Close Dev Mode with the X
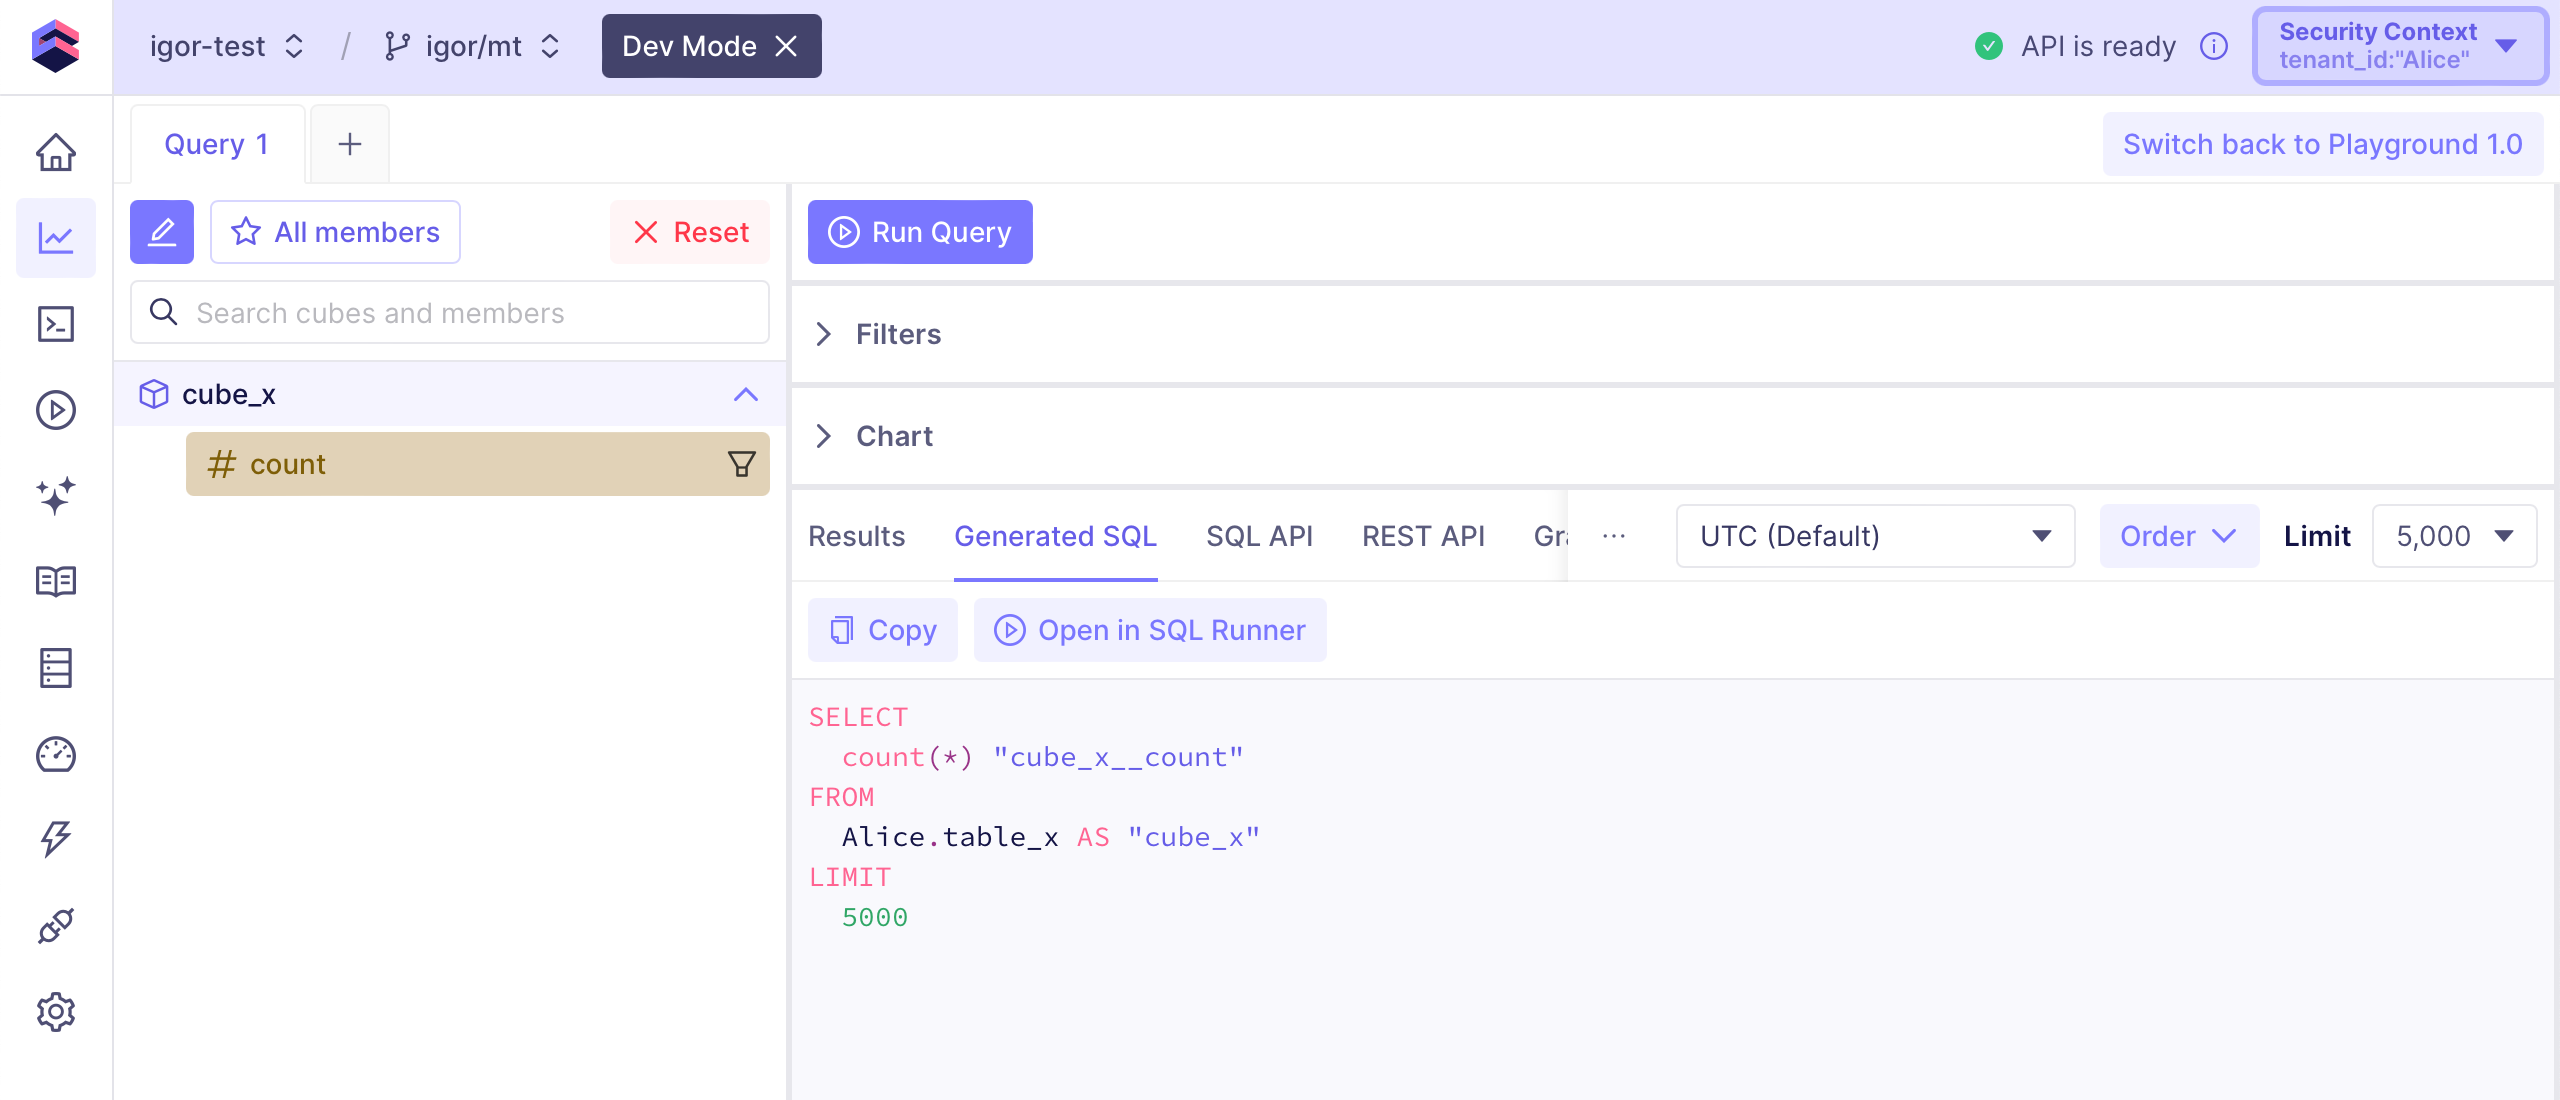The image size is (2560, 1100). point(787,46)
